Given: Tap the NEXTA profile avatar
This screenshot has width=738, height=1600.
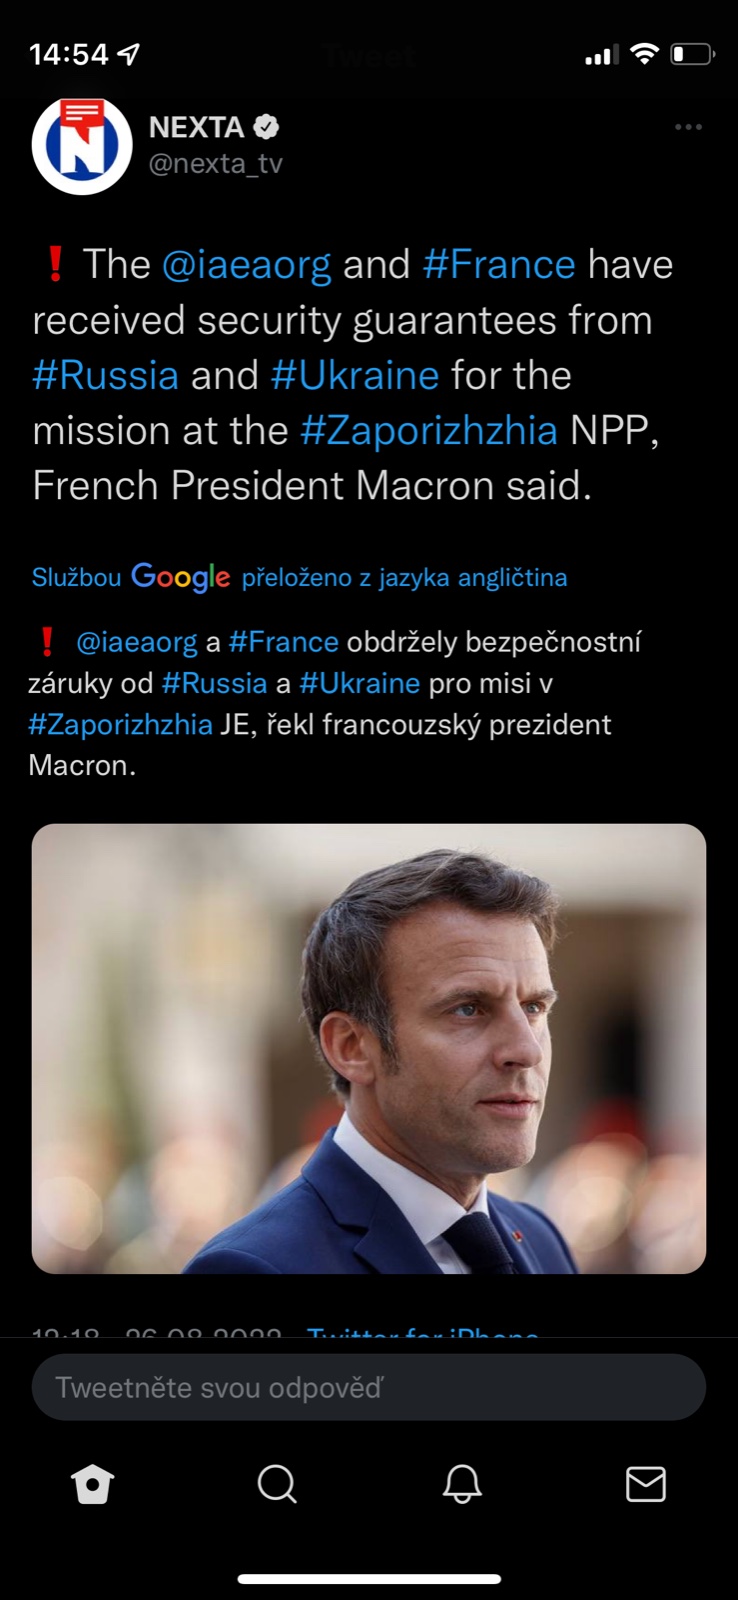Looking at the screenshot, I should point(82,145).
